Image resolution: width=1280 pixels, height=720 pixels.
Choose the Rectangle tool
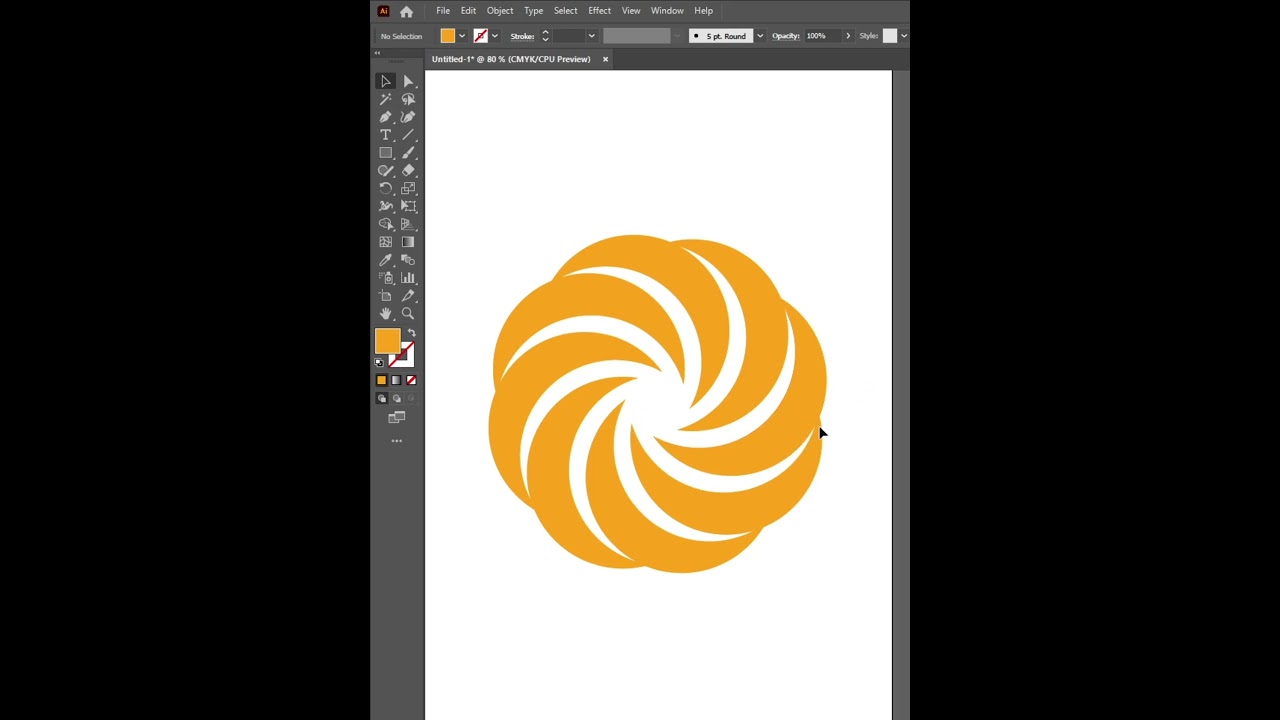[x=386, y=153]
